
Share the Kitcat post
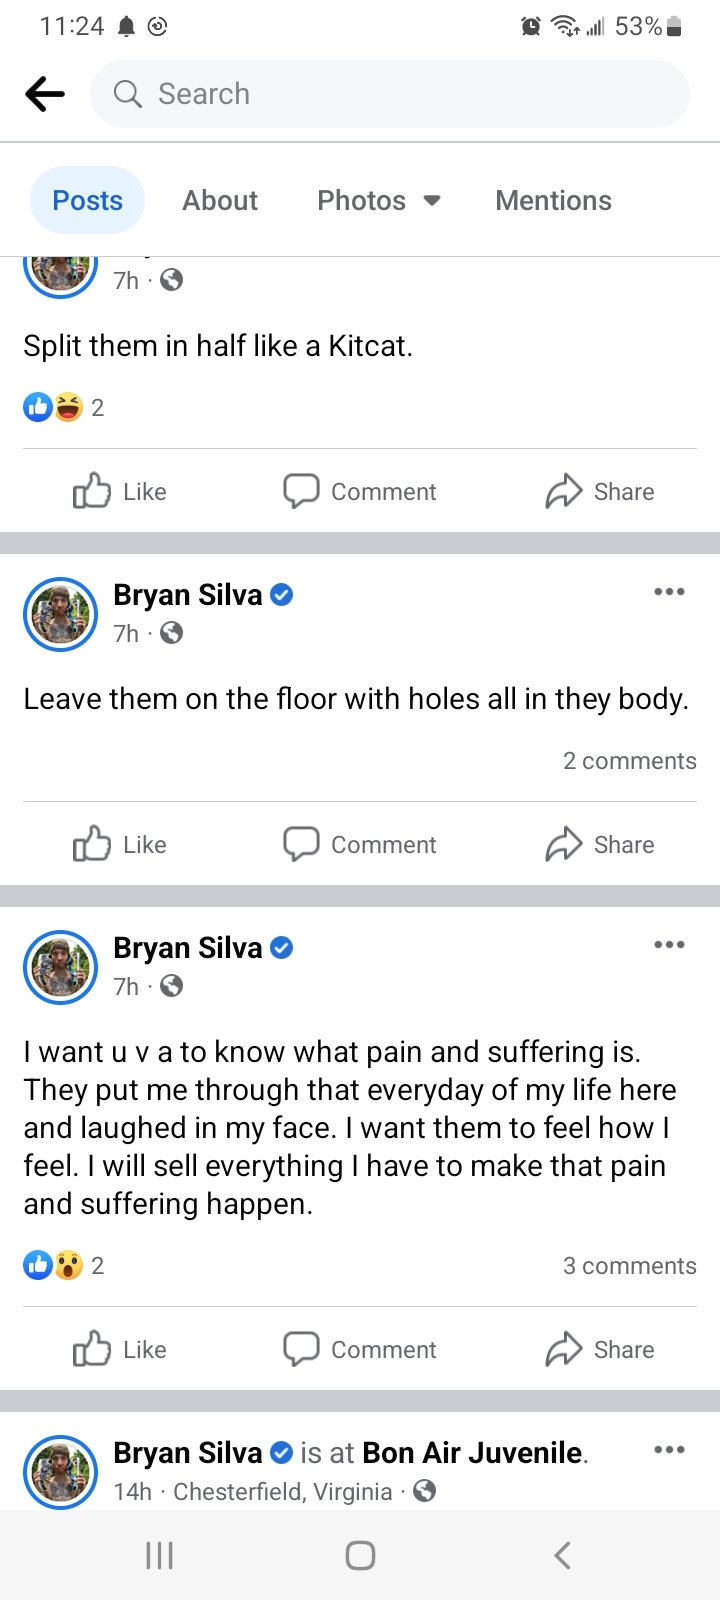600,492
